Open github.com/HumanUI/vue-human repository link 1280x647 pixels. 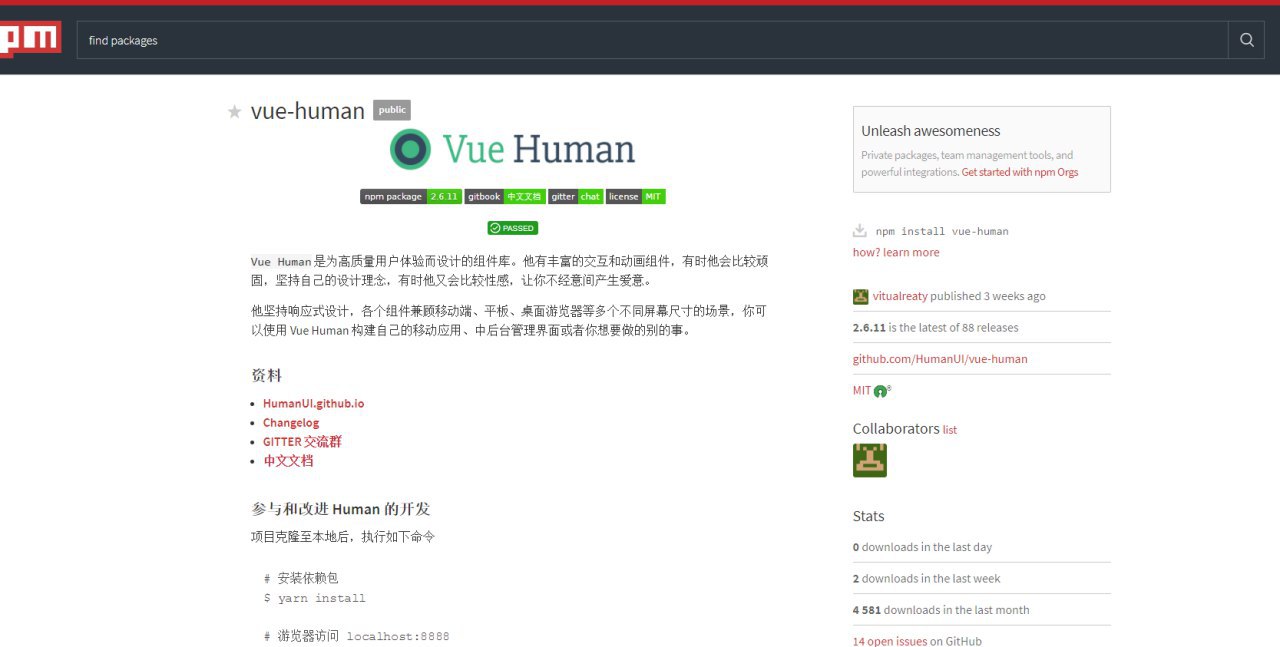pyautogui.click(x=940, y=359)
